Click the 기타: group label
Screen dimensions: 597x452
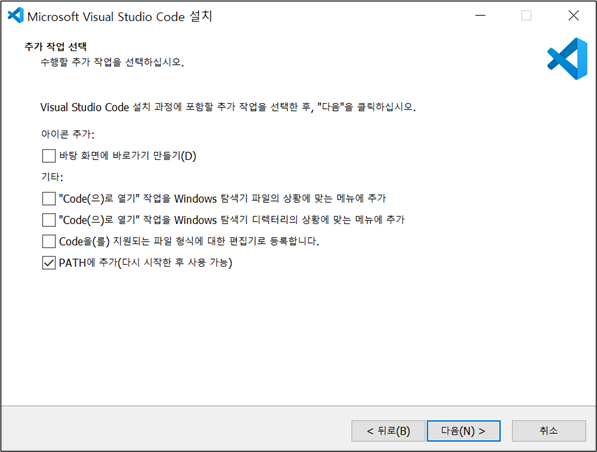52,177
